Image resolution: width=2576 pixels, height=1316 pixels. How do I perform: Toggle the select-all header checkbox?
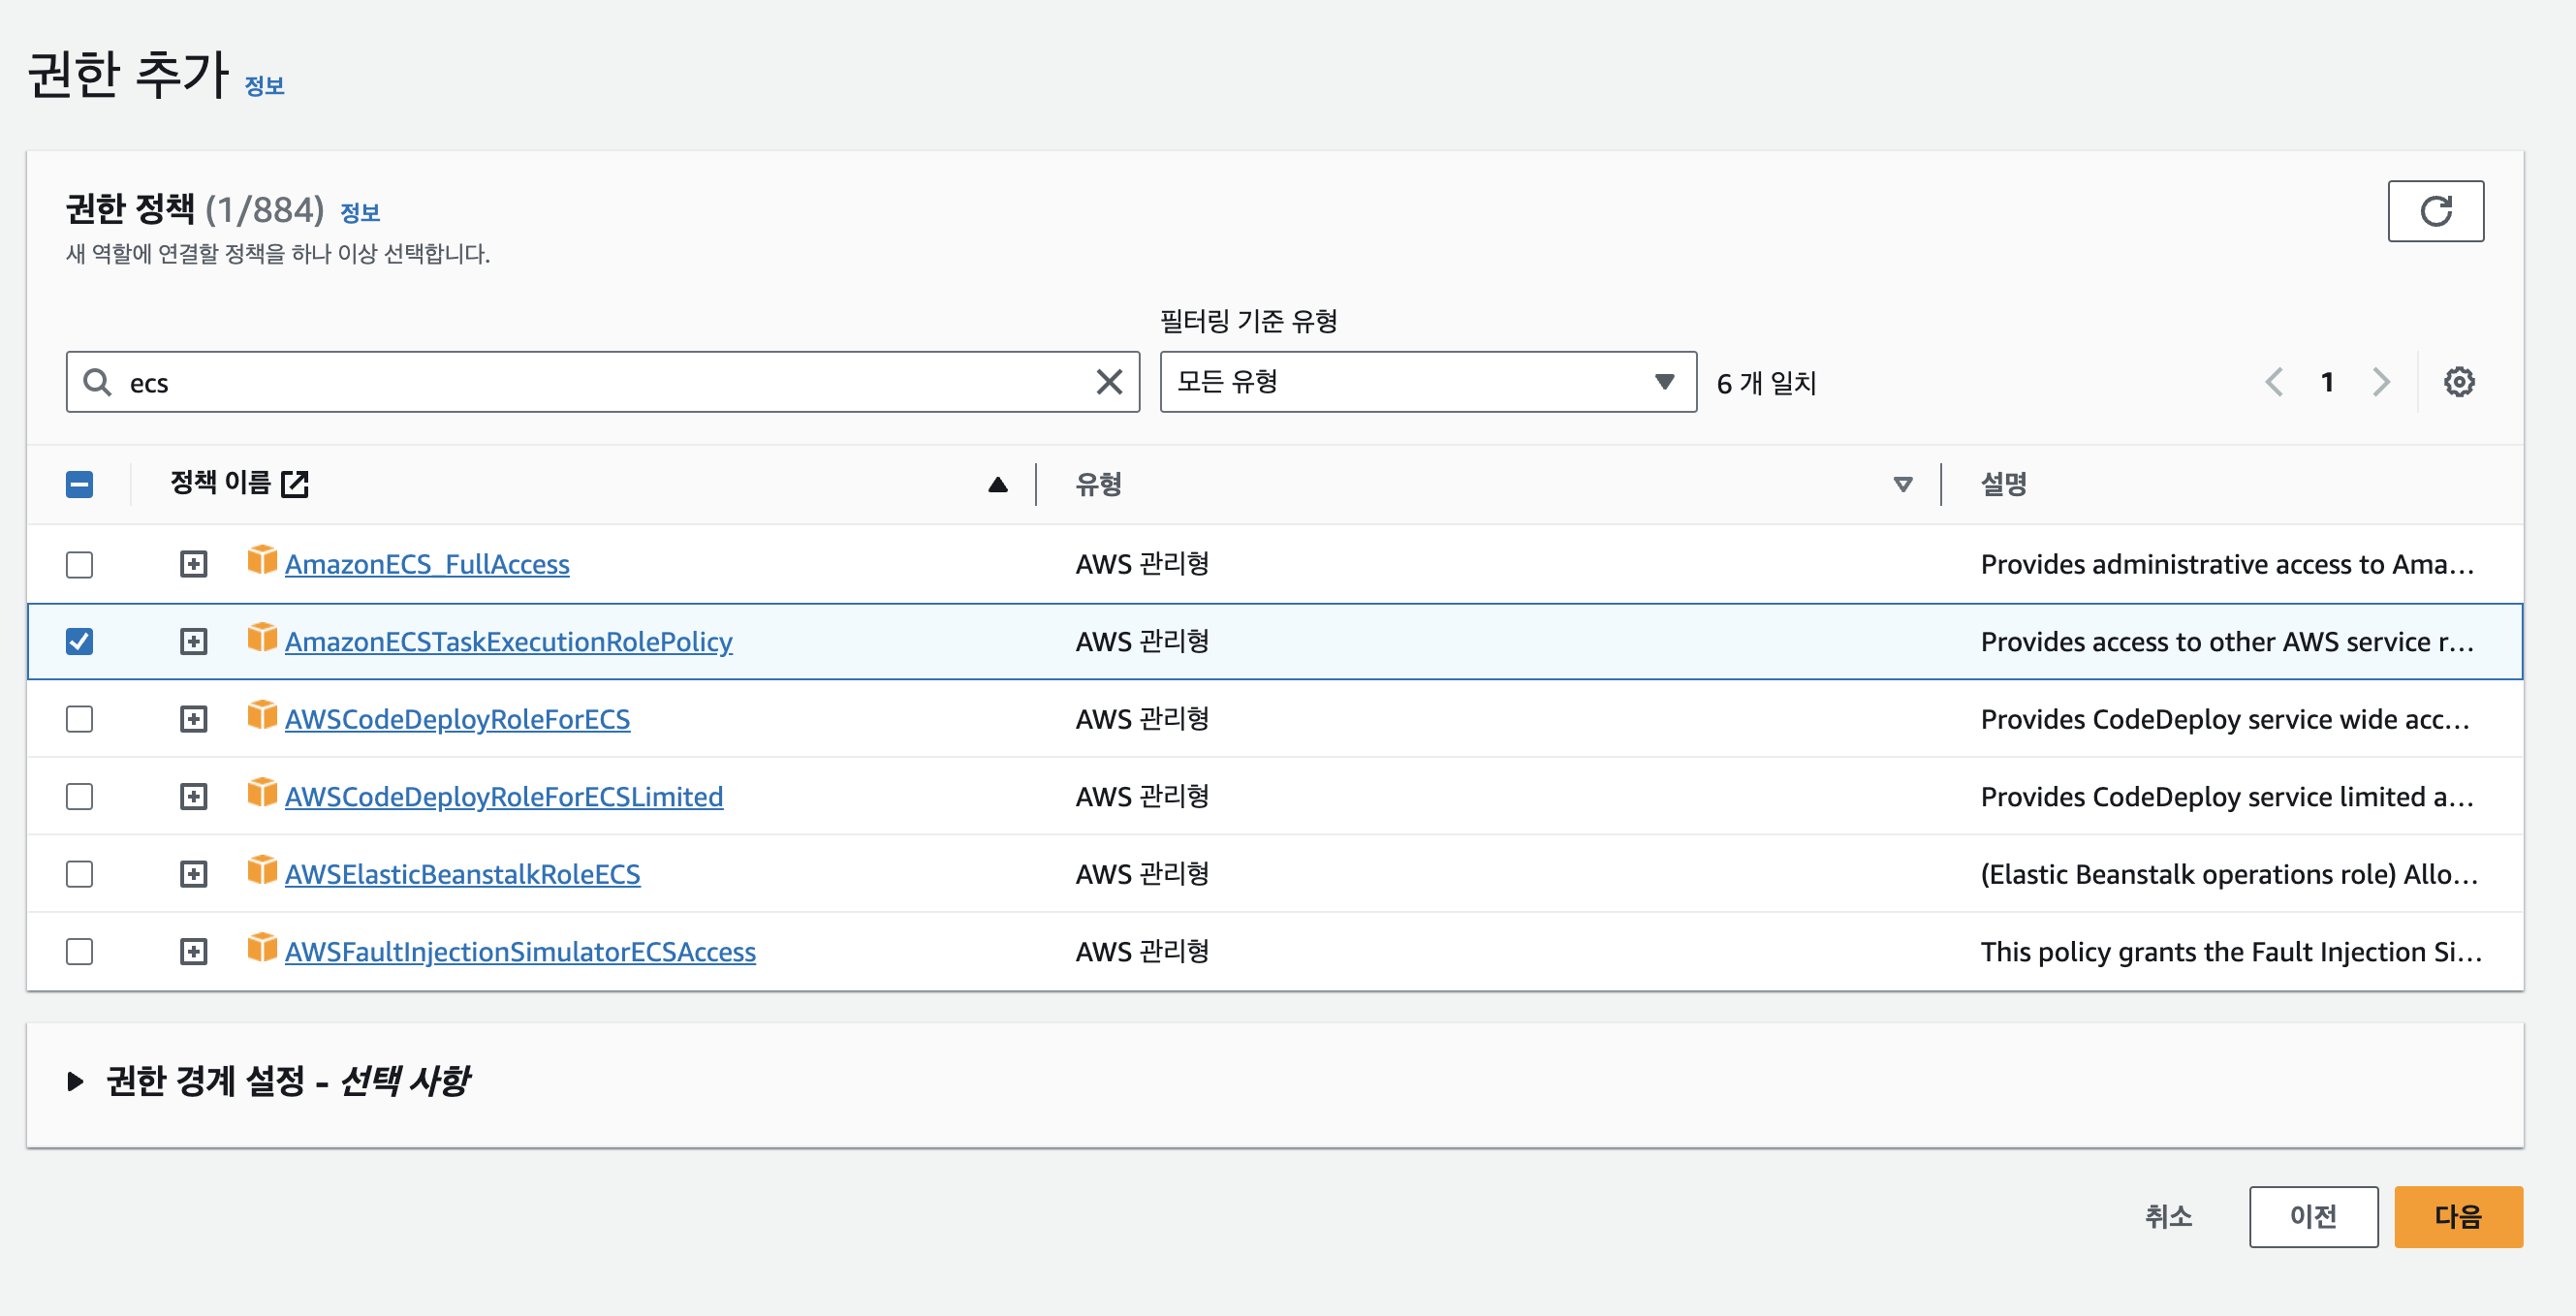tap(79, 485)
